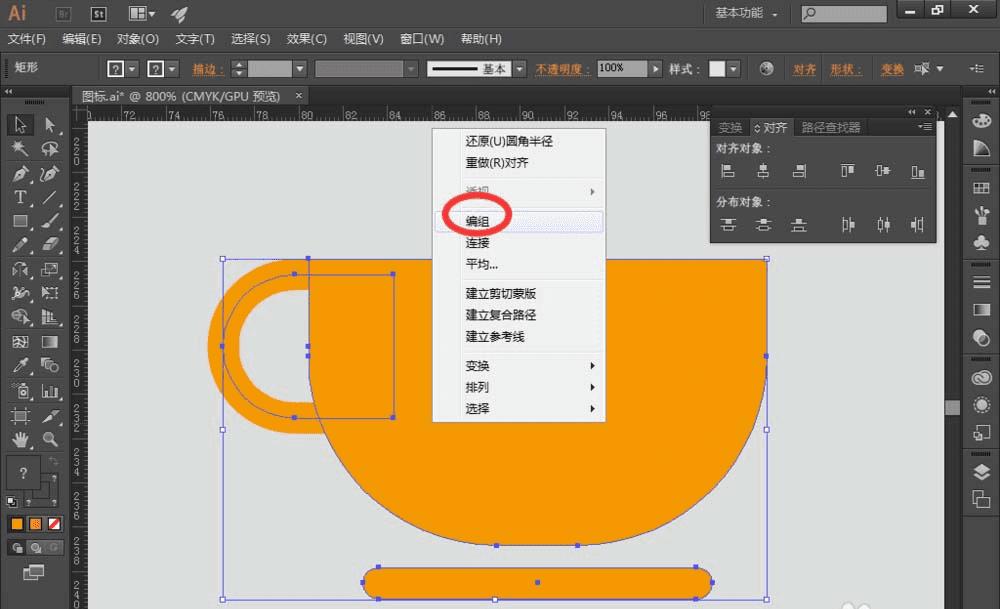Screen dimensions: 1000x609
Task: Select the Magic Wand tool
Action: tap(20, 149)
